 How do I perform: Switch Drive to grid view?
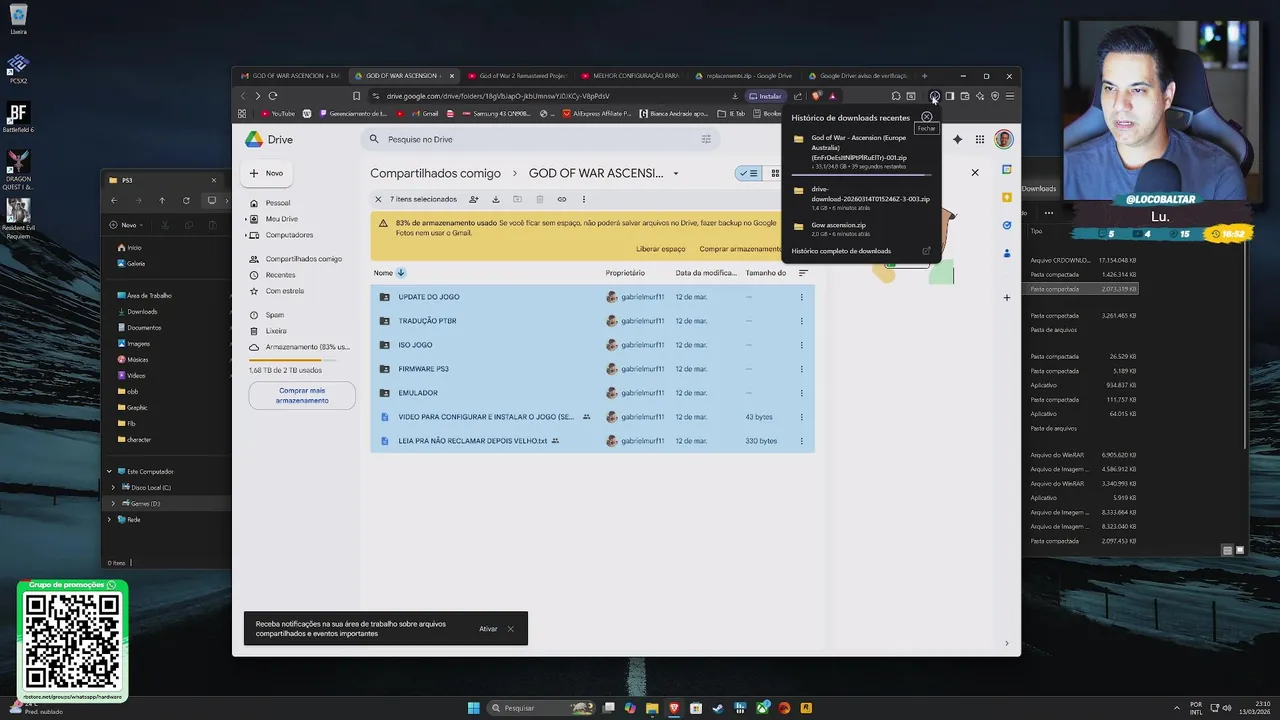tap(775, 173)
